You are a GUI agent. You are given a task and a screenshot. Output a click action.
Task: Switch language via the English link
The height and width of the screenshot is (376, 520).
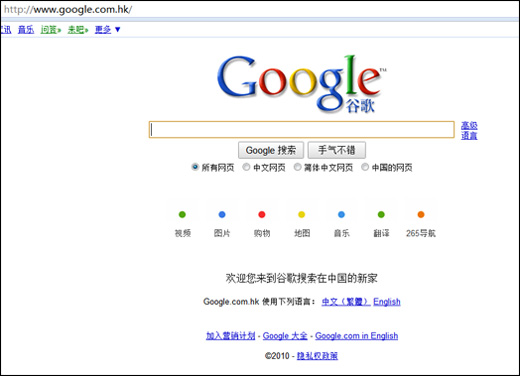pyautogui.click(x=387, y=302)
